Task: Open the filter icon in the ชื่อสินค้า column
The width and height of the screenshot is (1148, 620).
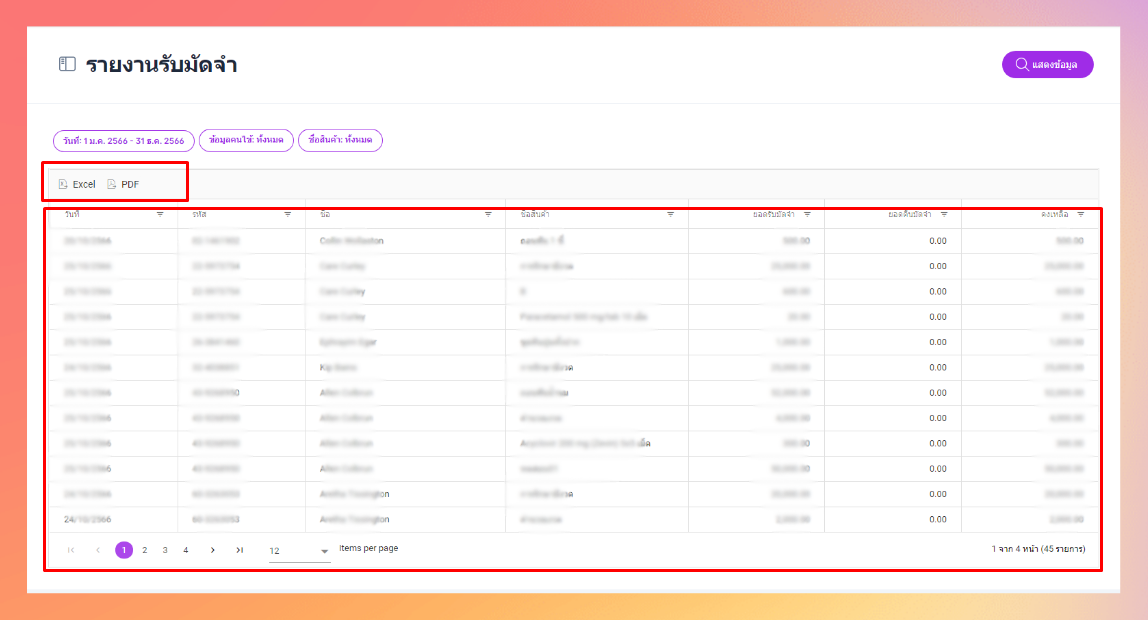Action: pyautogui.click(x=671, y=214)
